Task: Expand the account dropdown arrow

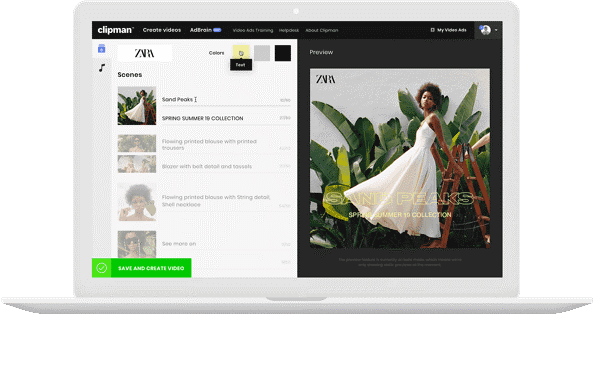Action: coord(496,30)
